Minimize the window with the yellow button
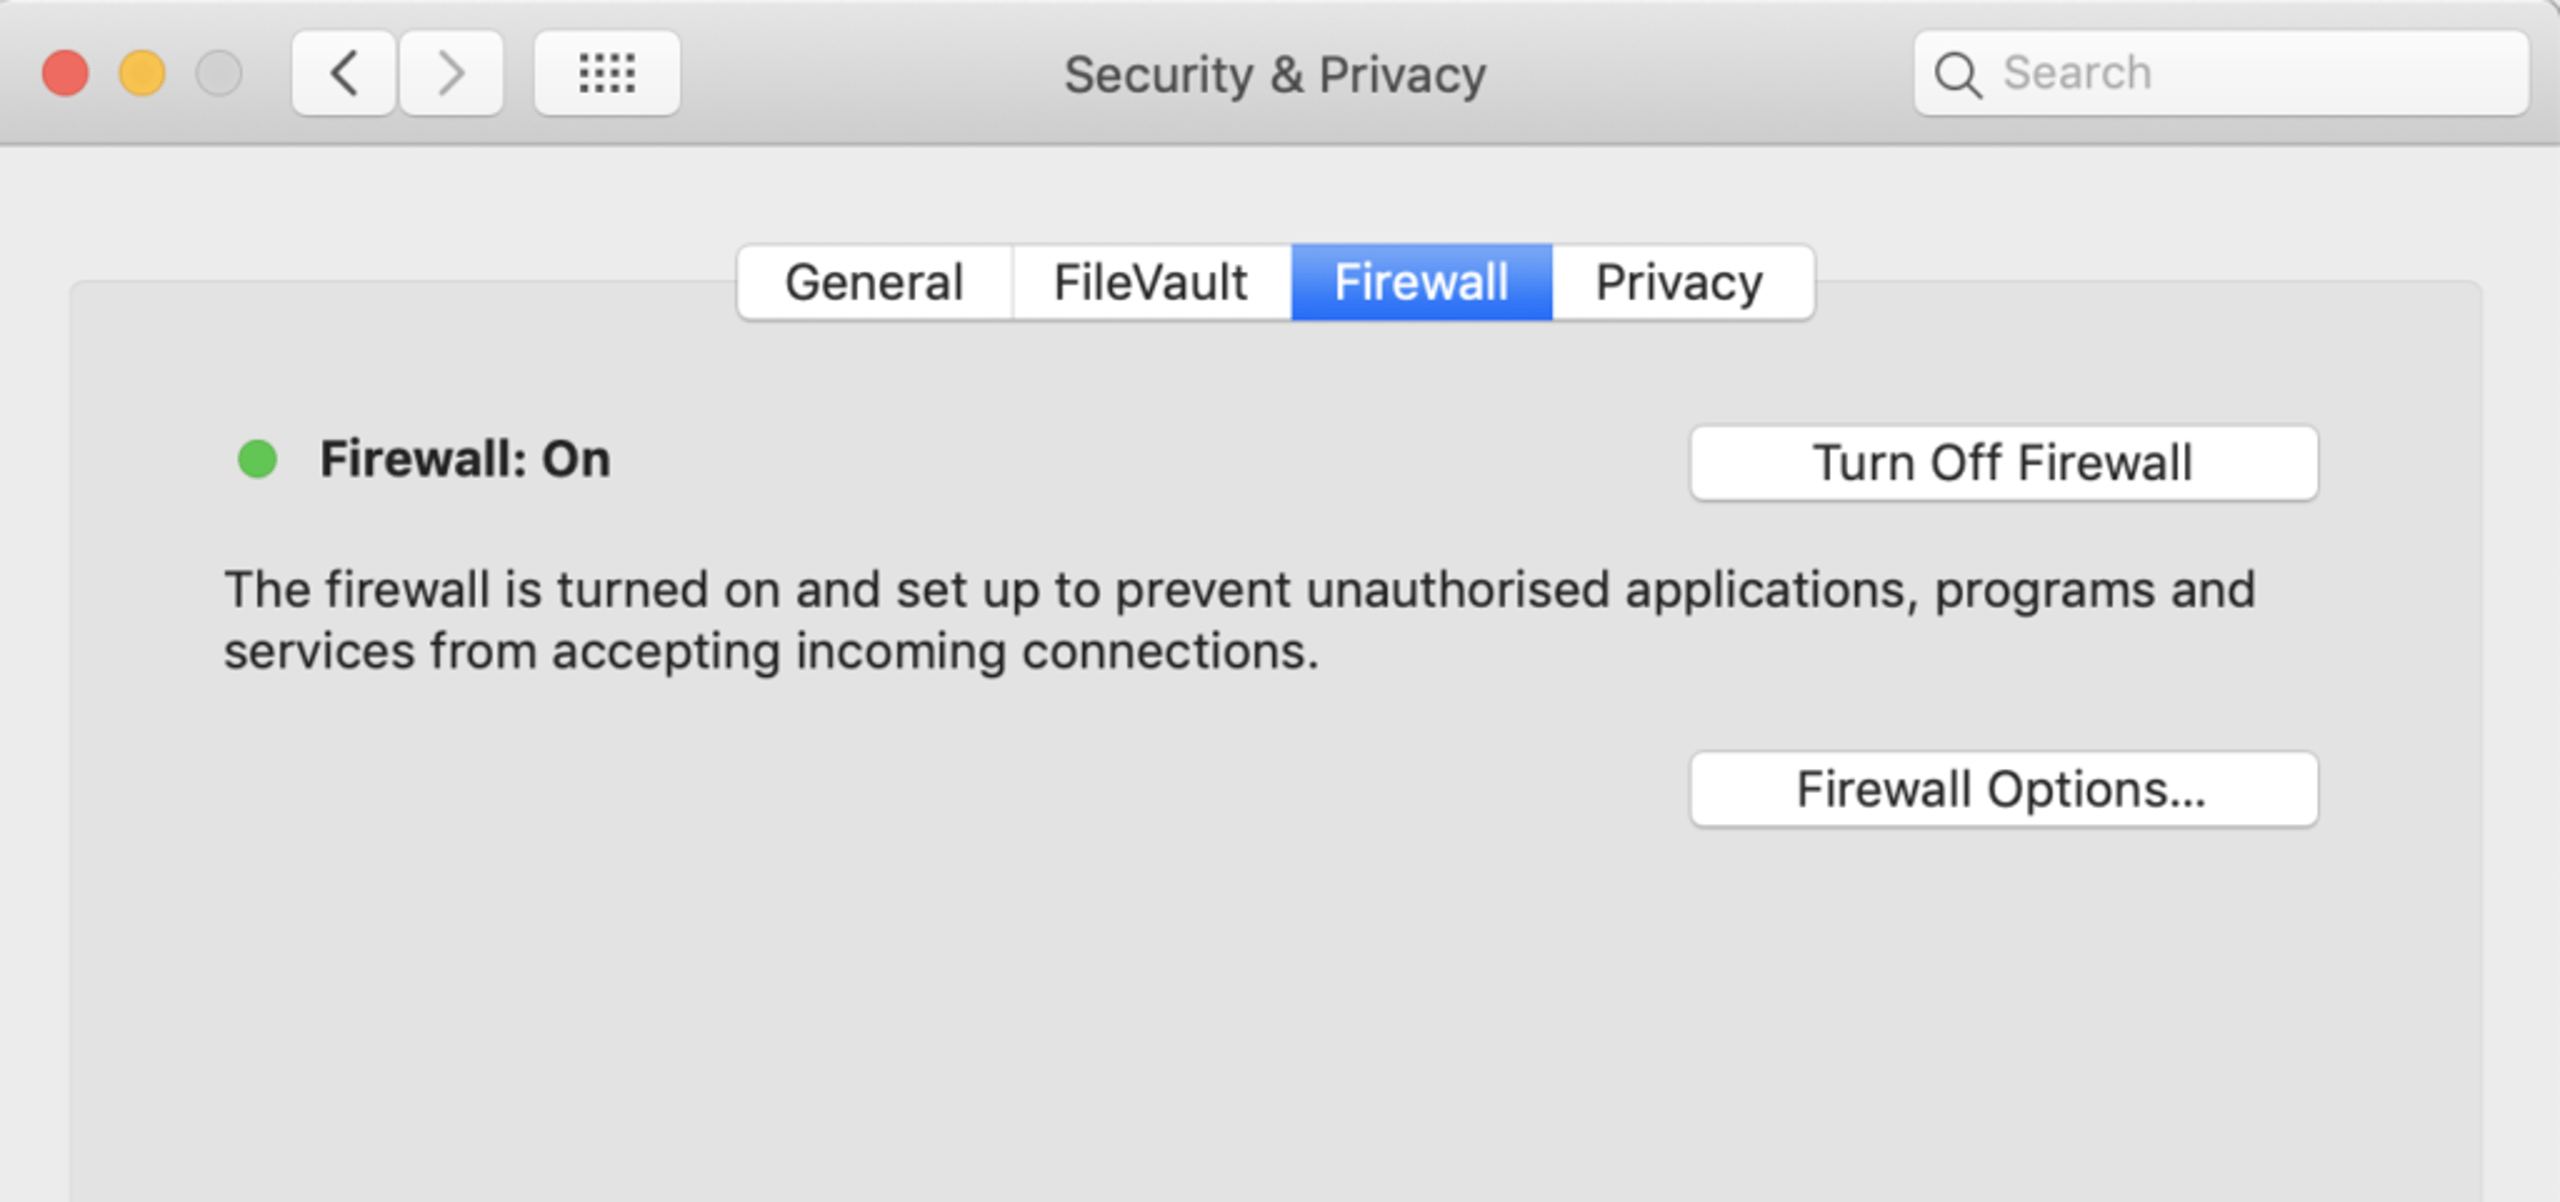 142,73
